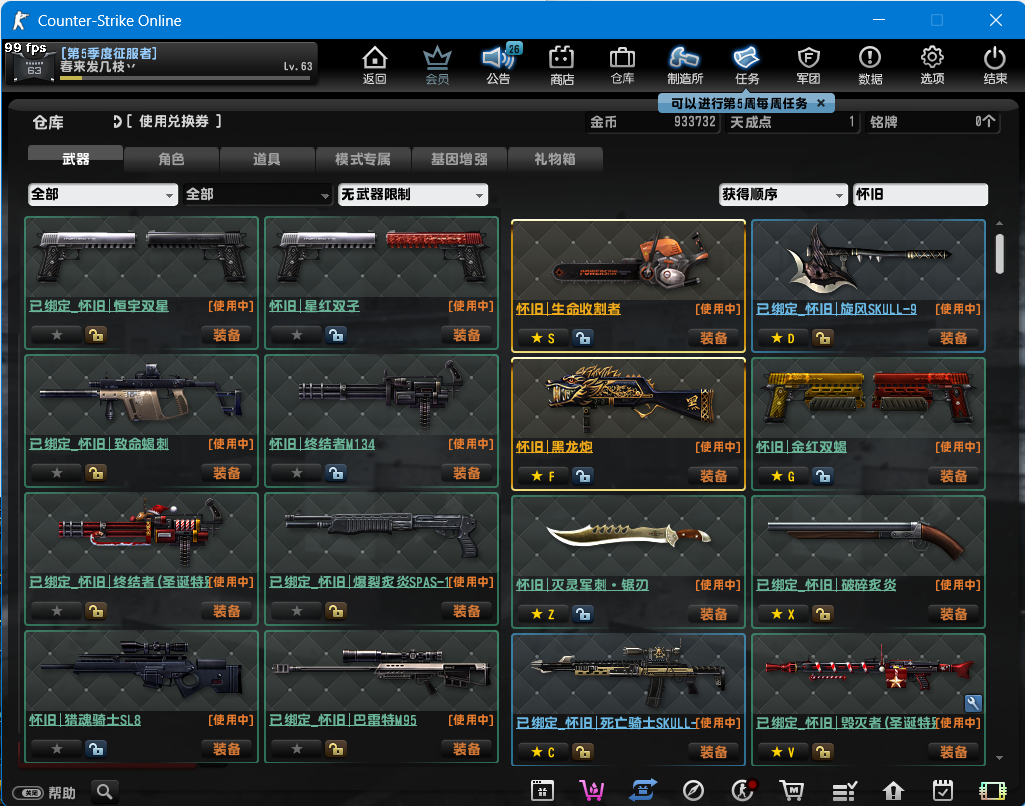Open the 制造所 crafting icon
1025x806 pixels.
click(x=684, y=65)
